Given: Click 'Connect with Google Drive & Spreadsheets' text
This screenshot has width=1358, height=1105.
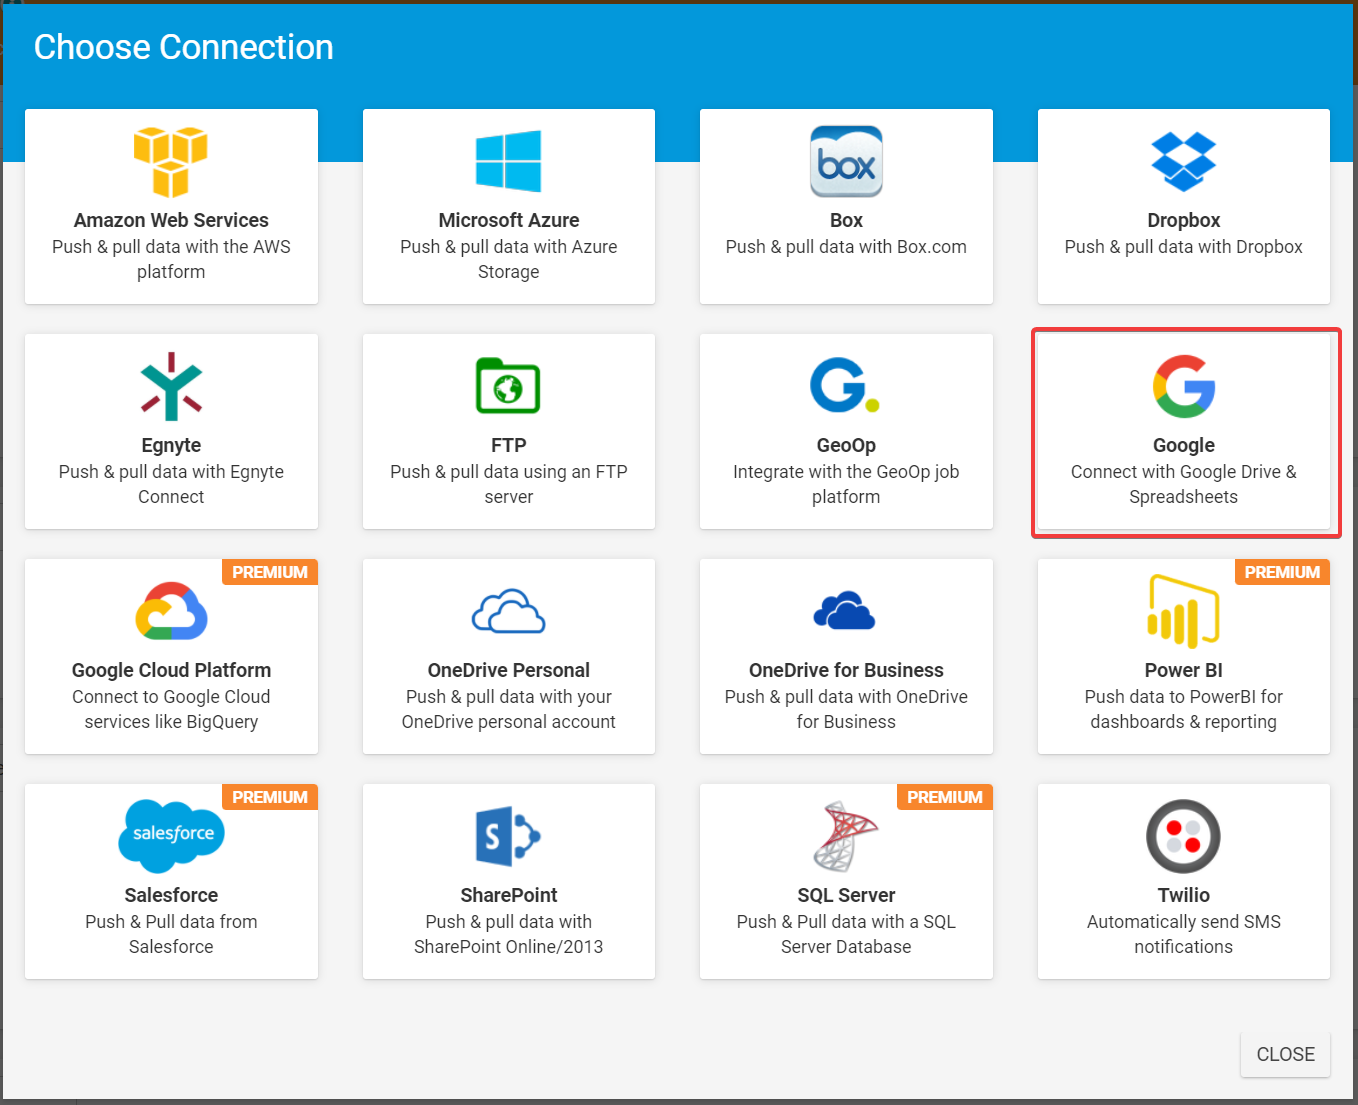Looking at the screenshot, I should tap(1183, 484).
